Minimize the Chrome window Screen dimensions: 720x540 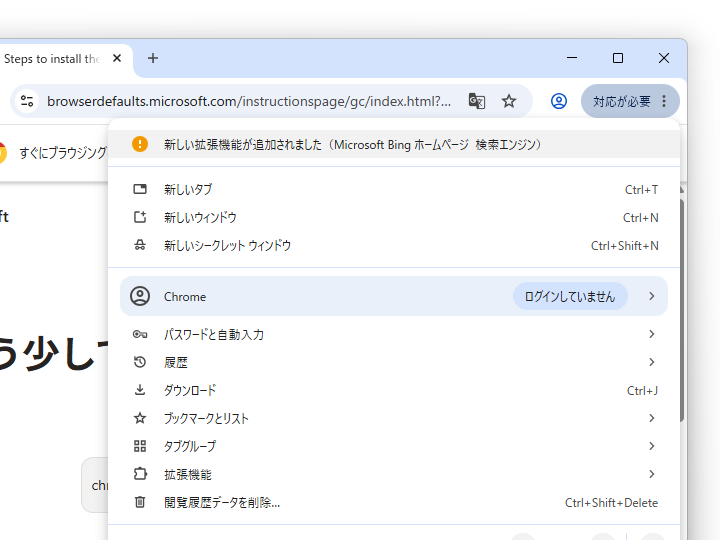[x=572, y=58]
